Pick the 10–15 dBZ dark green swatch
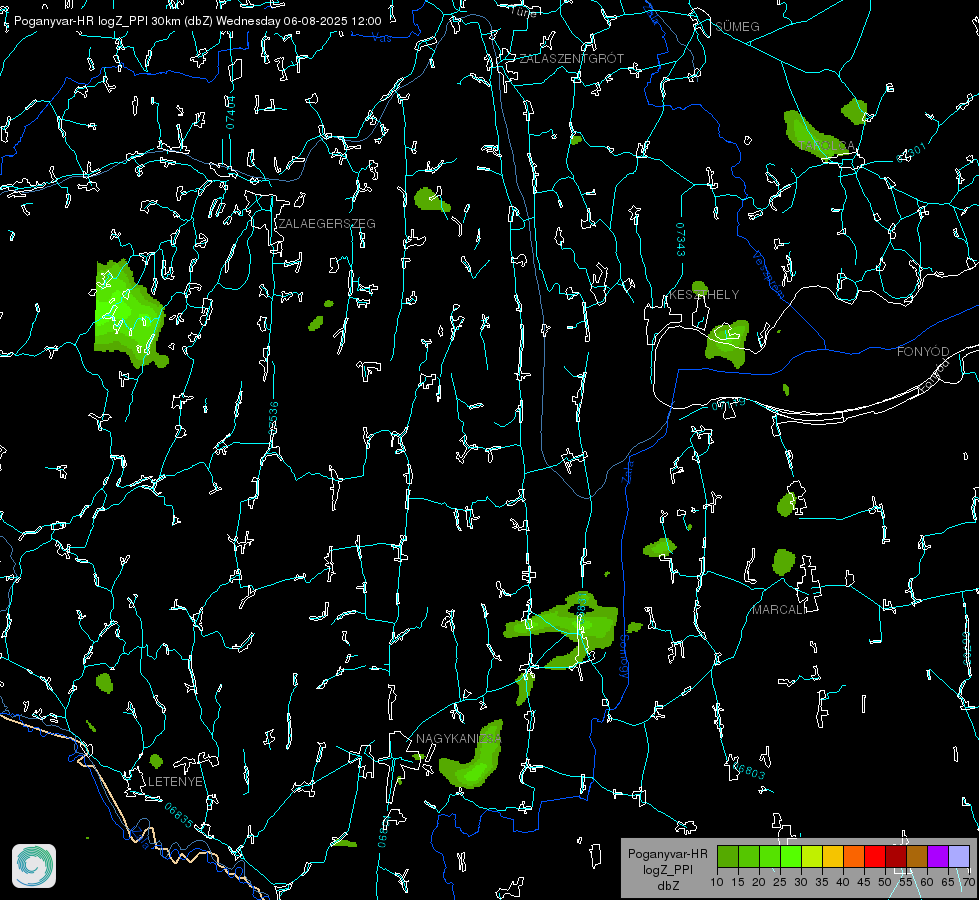This screenshot has width=979, height=900. (728, 856)
